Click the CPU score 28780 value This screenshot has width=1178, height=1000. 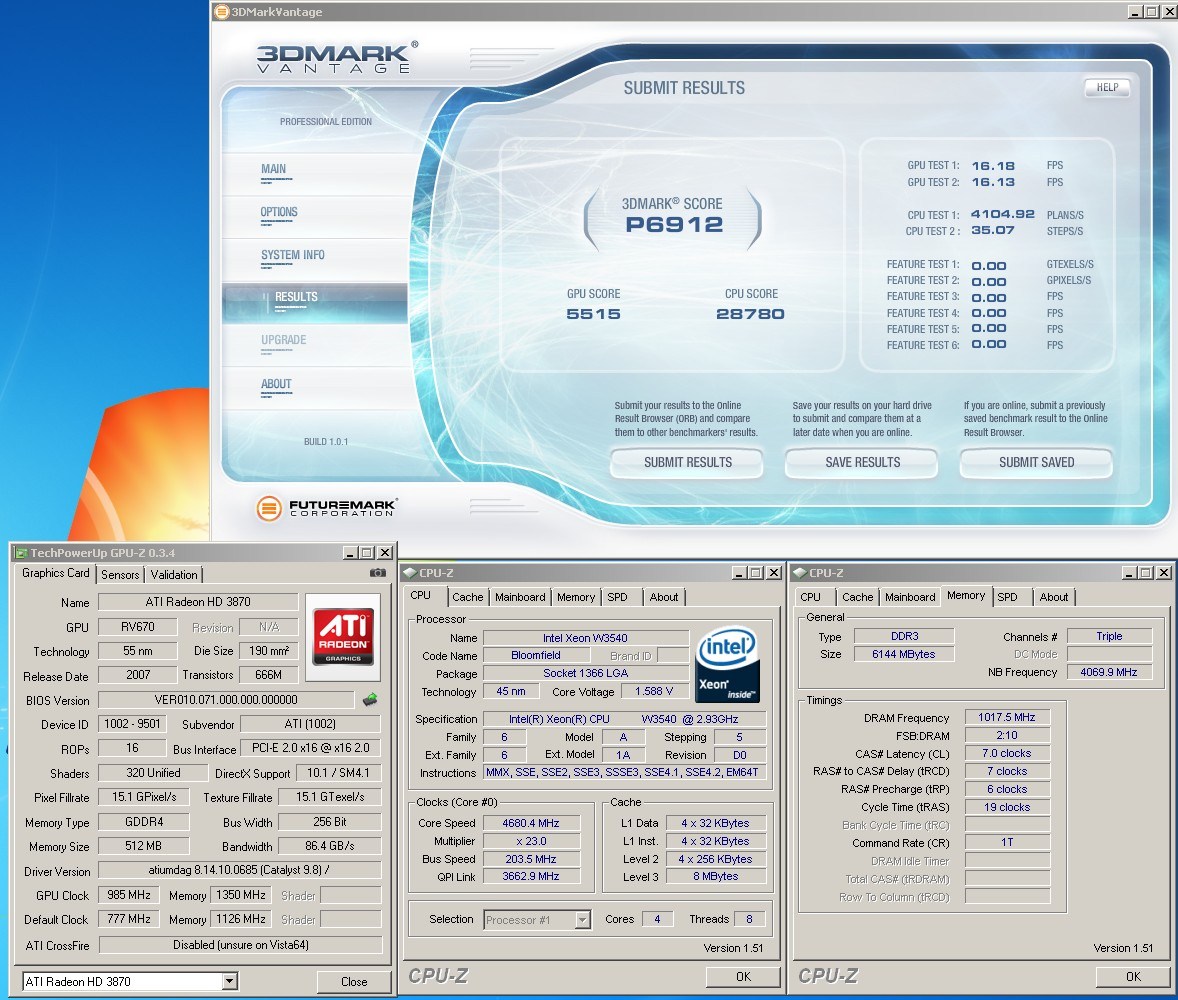(x=750, y=314)
